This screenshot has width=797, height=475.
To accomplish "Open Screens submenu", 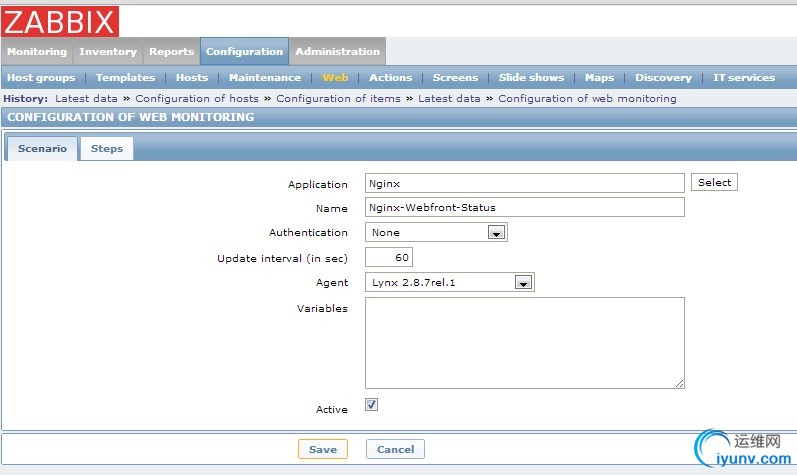I will [x=455, y=78].
